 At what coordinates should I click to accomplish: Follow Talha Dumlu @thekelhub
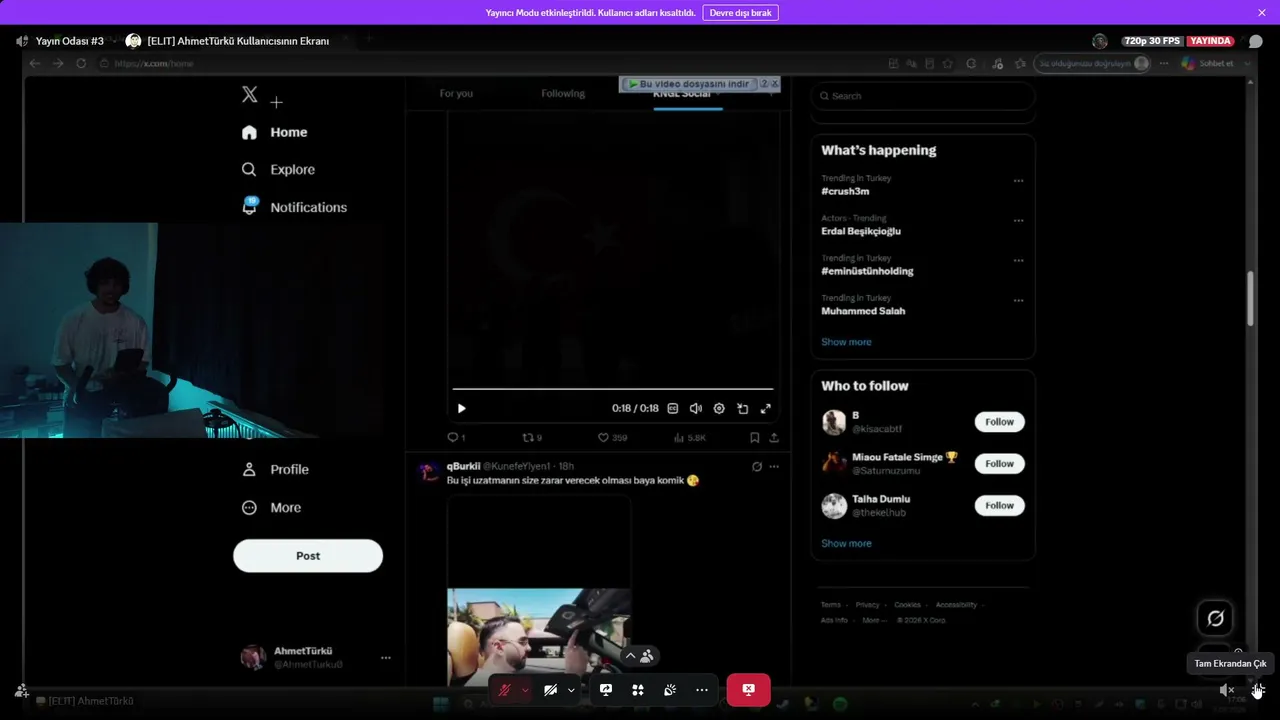[x=1000, y=506]
